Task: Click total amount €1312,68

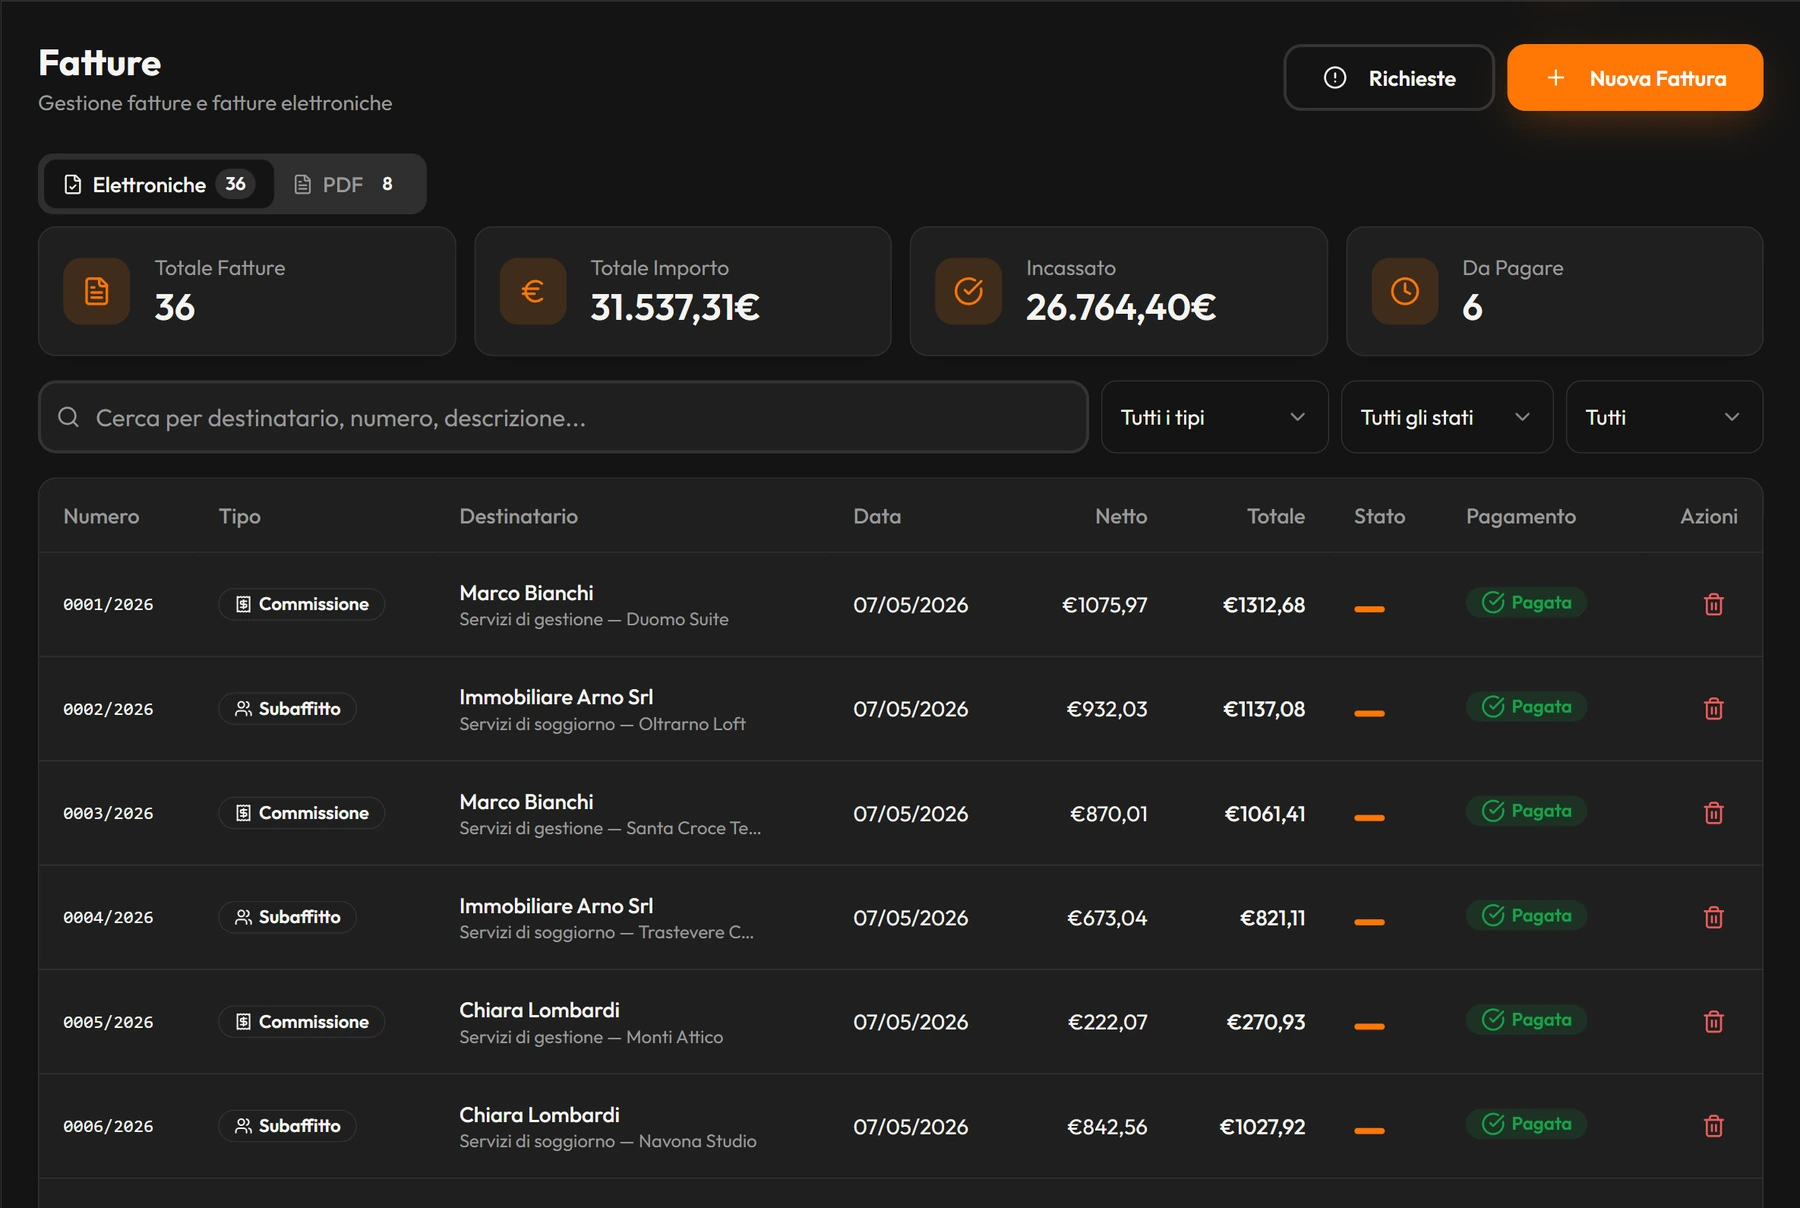Action: pyautogui.click(x=1264, y=605)
